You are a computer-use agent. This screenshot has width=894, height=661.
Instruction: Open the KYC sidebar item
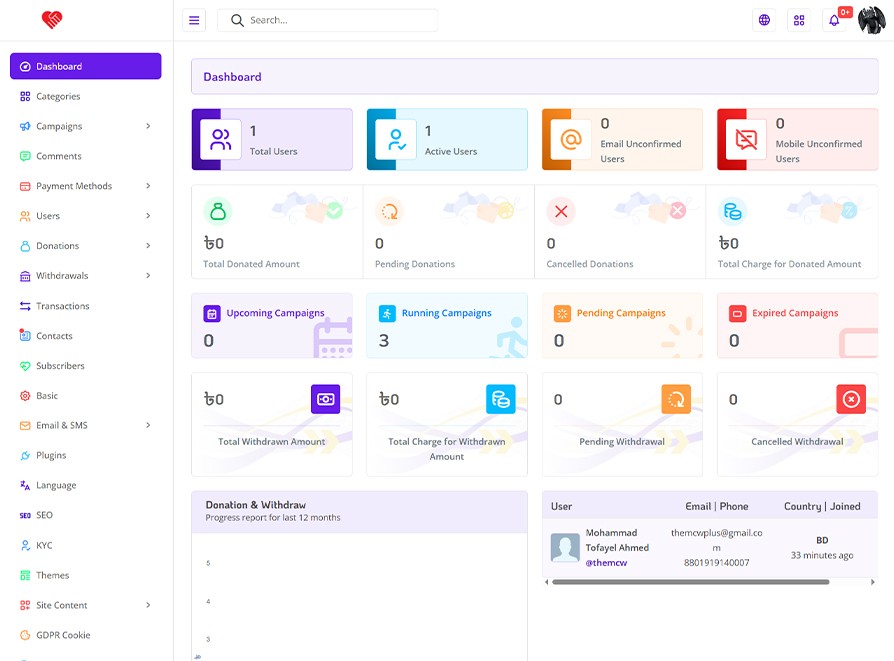click(44, 545)
